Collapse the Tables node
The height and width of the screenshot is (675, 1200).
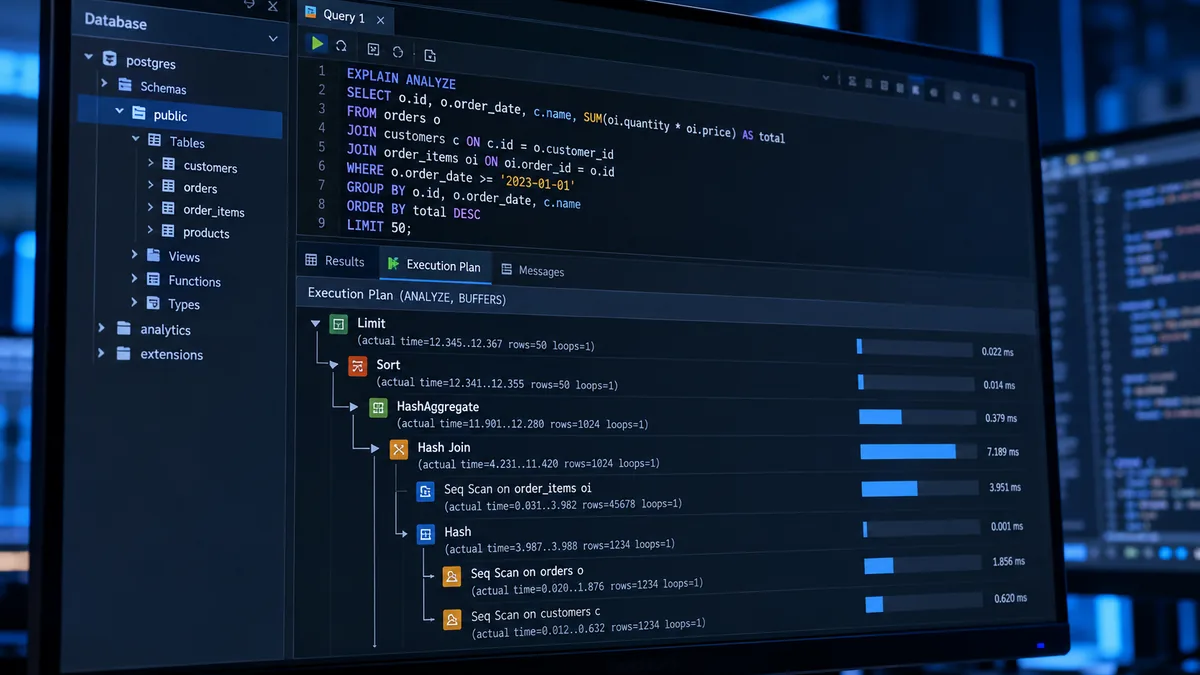pyautogui.click(x=136, y=139)
